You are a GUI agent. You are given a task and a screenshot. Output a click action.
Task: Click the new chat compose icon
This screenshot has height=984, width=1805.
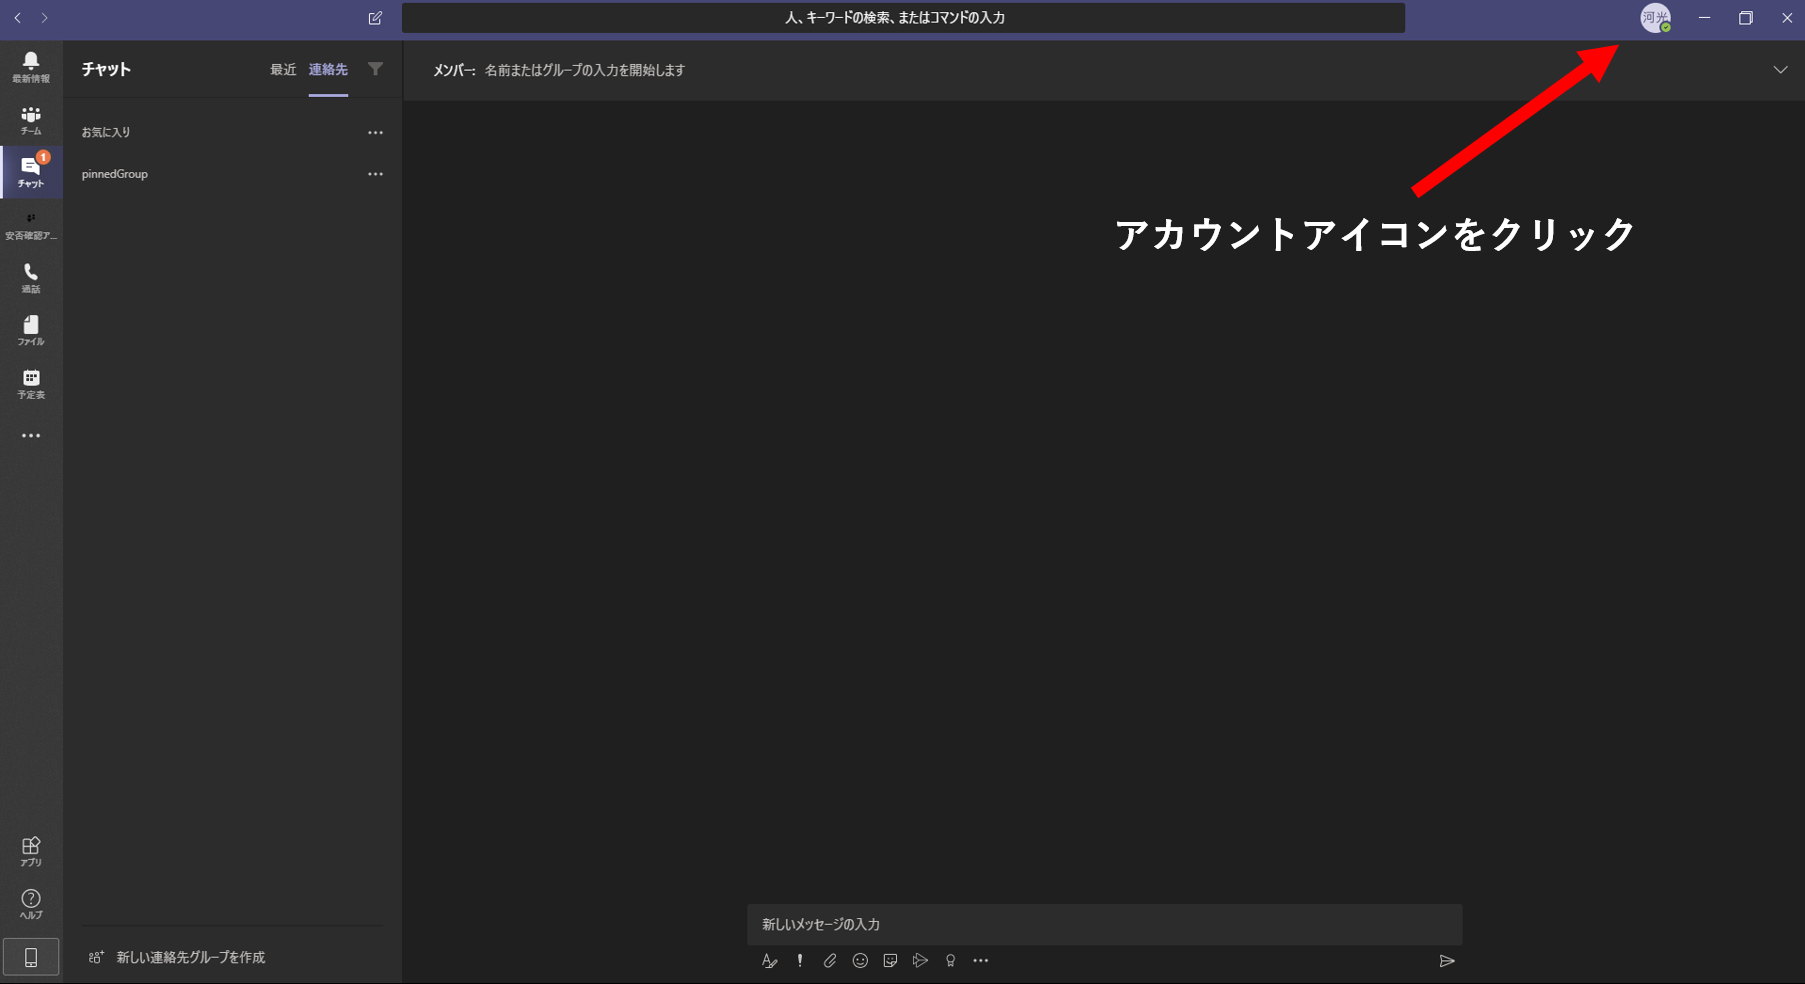pyautogui.click(x=375, y=18)
